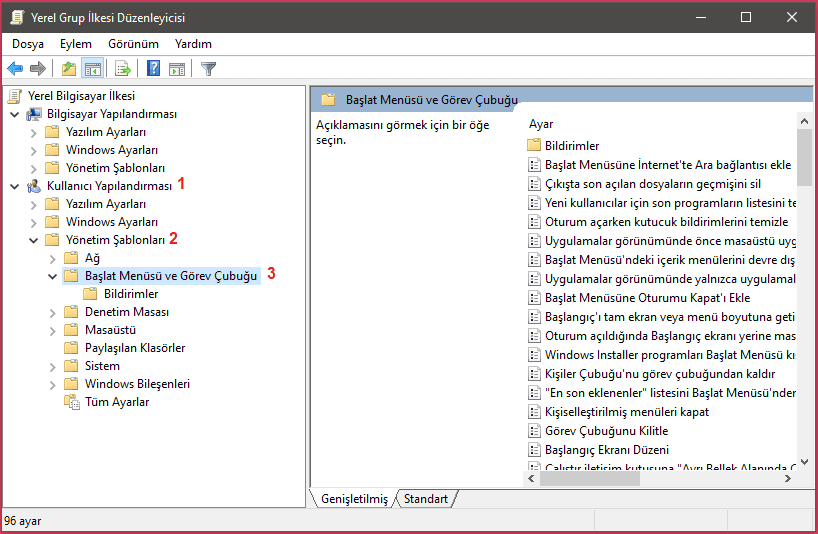Click policy icon beside Görev Çubuğunu Kilitle
This screenshot has width=818, height=534.
click(x=534, y=431)
